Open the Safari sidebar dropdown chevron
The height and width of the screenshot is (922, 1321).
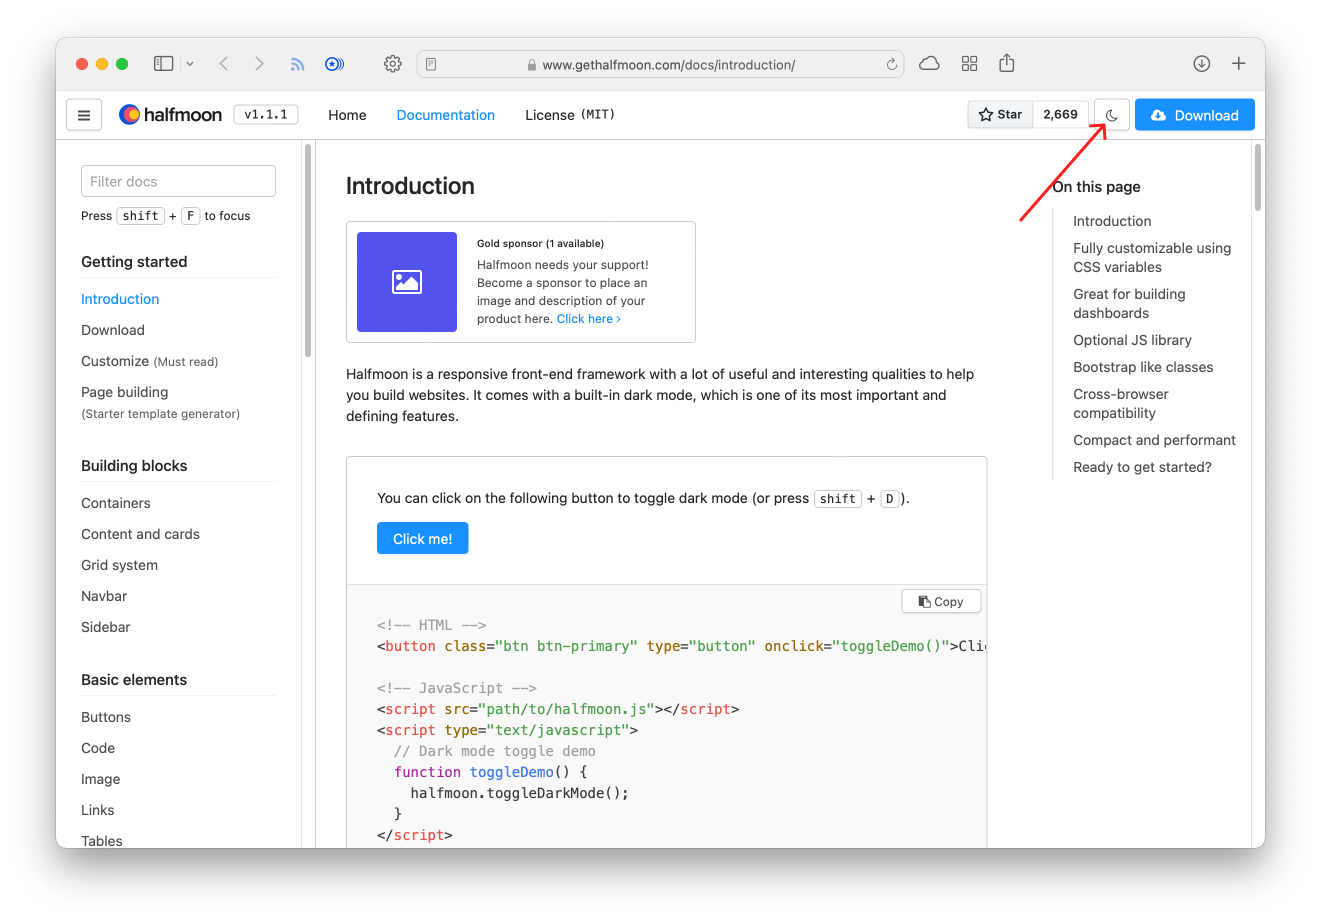point(190,64)
